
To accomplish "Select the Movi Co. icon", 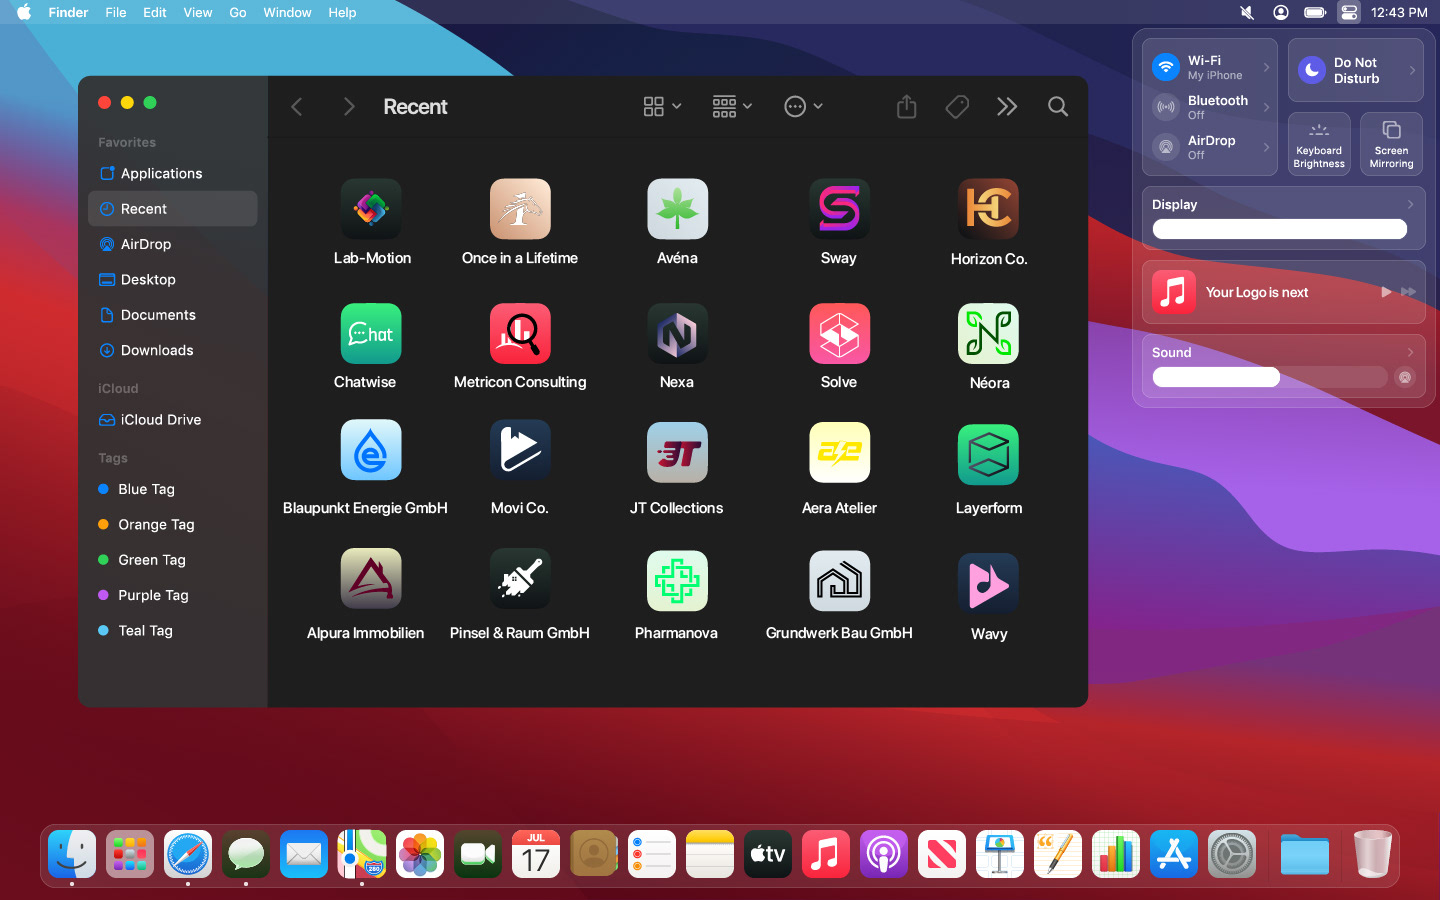I will point(520,451).
